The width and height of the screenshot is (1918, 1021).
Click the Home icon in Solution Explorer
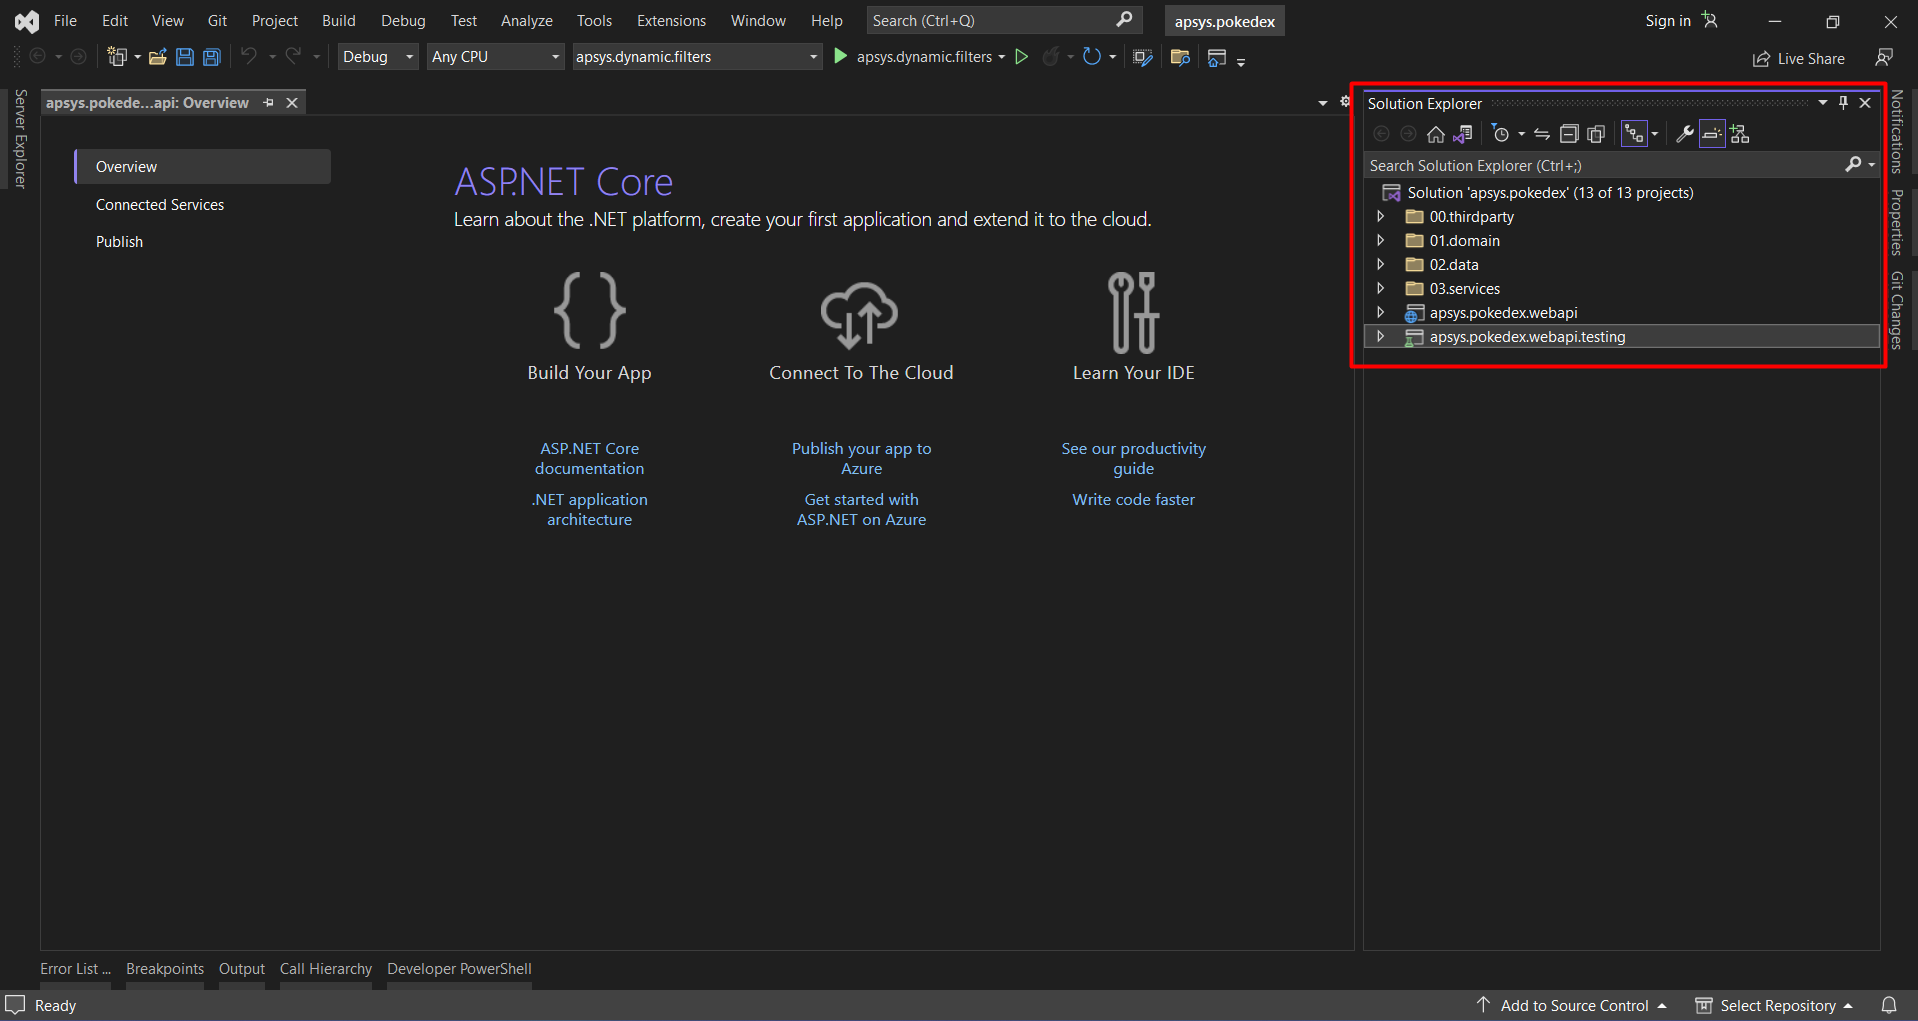click(x=1435, y=134)
